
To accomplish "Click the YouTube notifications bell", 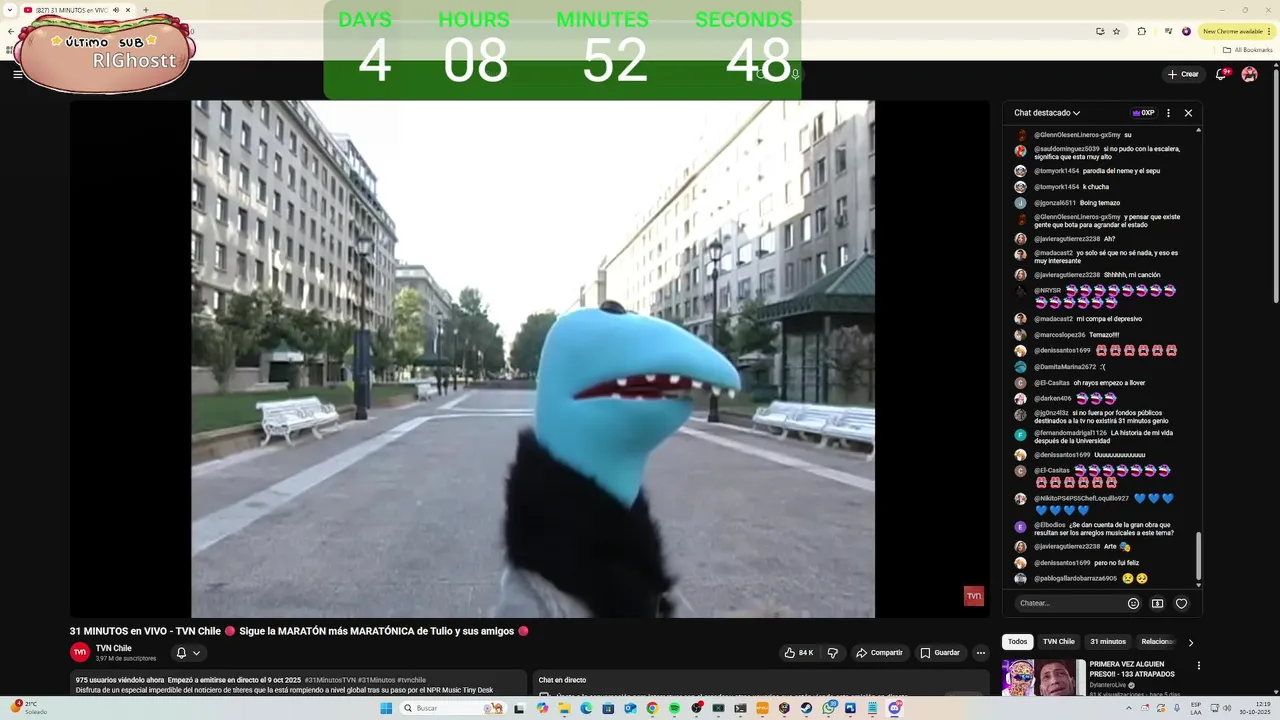I will click(1222, 74).
